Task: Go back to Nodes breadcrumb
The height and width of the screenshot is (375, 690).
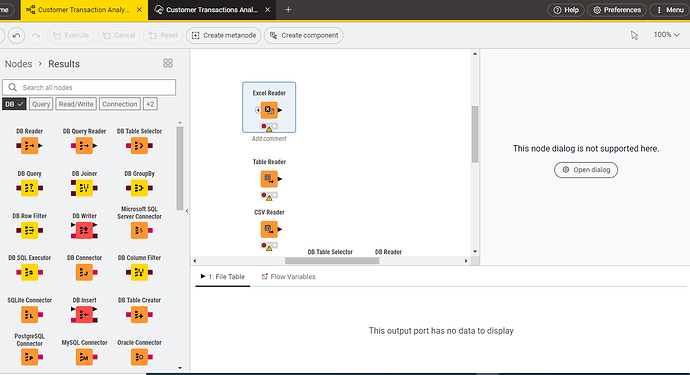Action: point(18,64)
